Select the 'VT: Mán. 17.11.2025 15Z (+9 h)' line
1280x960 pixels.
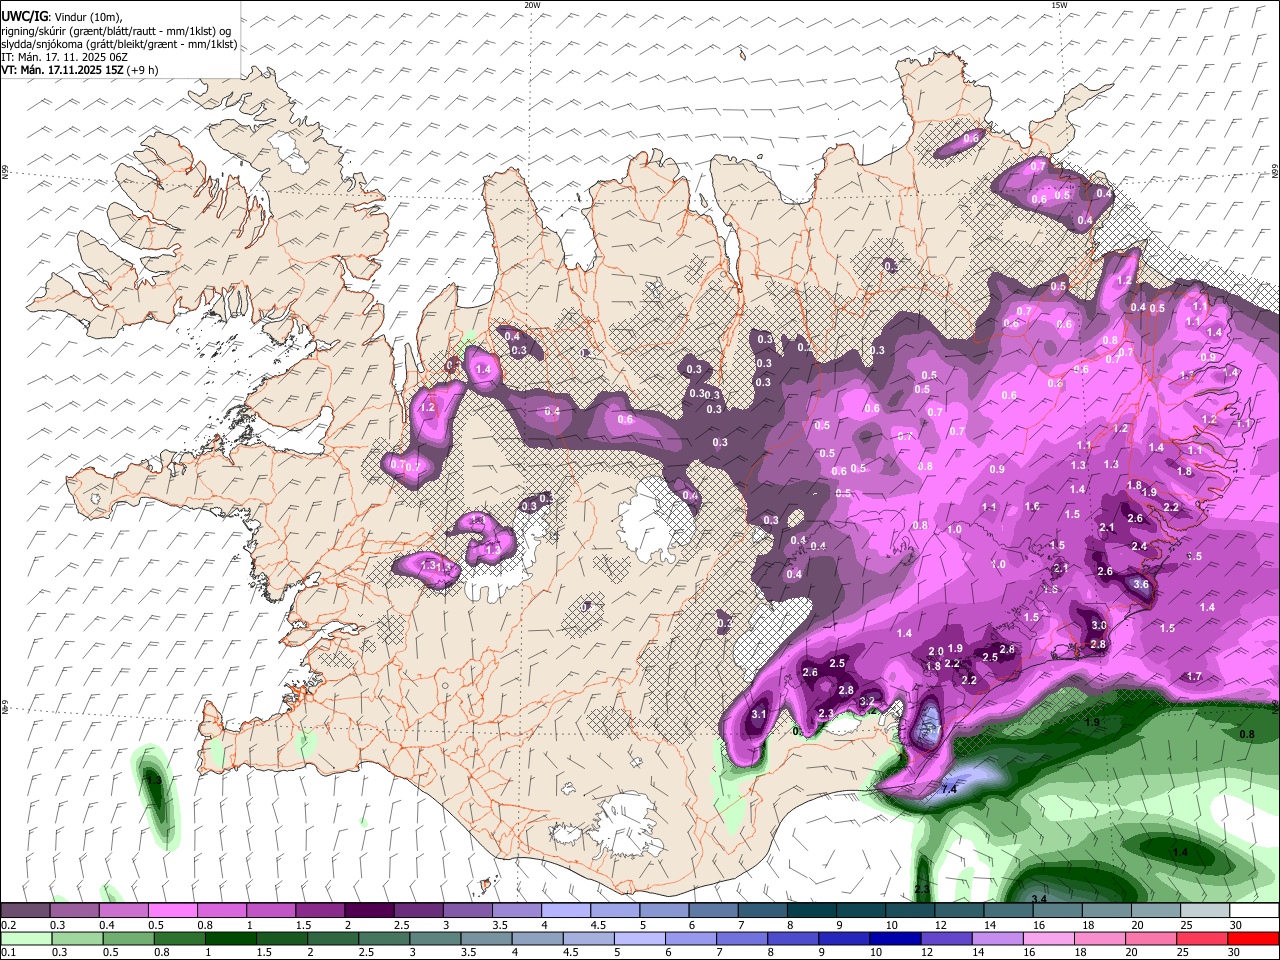(x=80, y=70)
